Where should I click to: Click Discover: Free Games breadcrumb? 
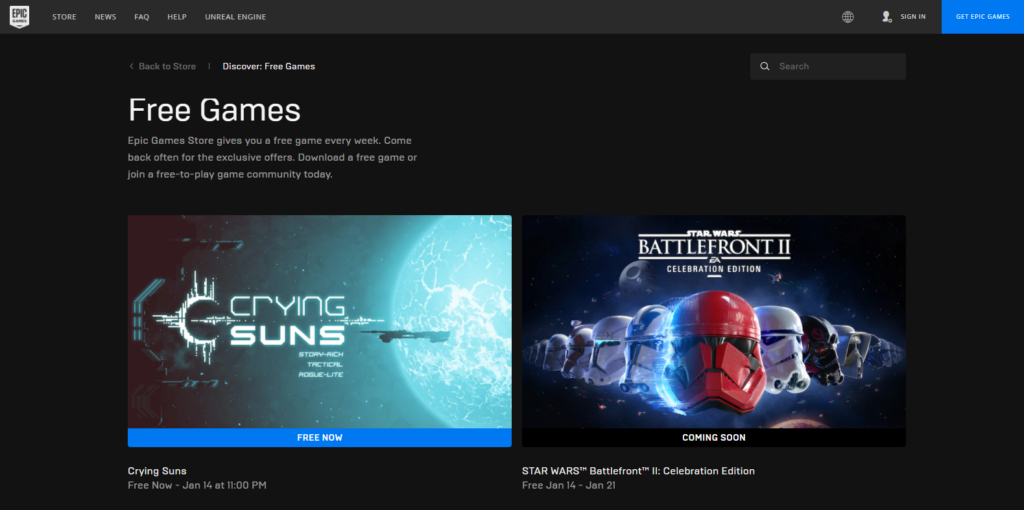268,66
